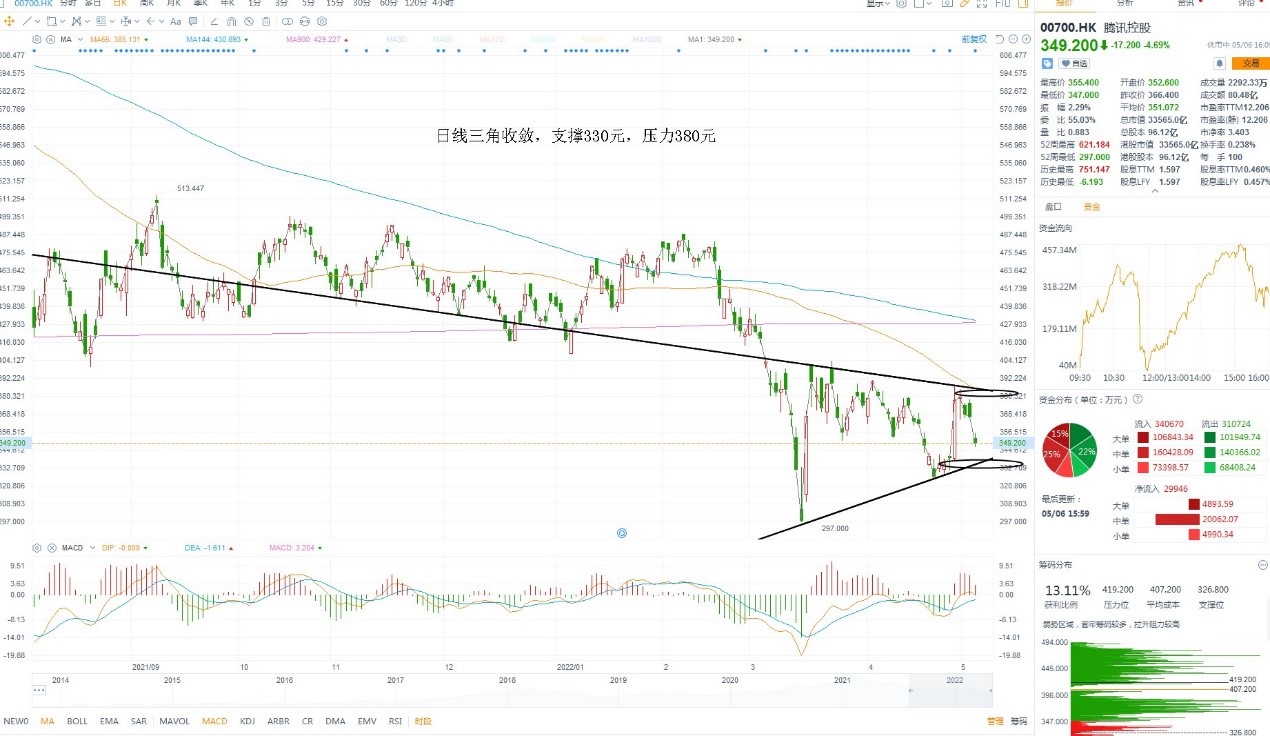
Task: Open MACD indicator settings gear
Action: pyautogui.click(x=37, y=548)
